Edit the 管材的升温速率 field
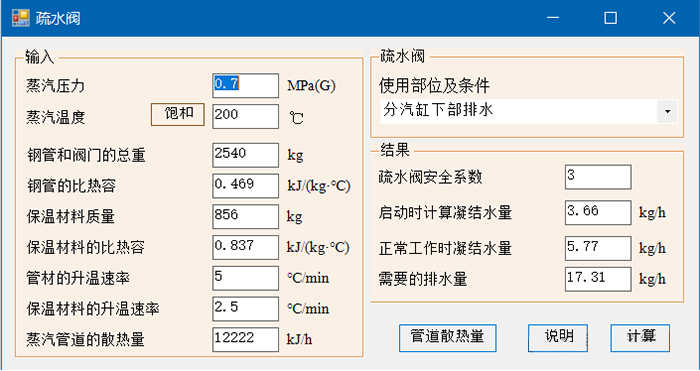700x371 pixels. click(246, 278)
